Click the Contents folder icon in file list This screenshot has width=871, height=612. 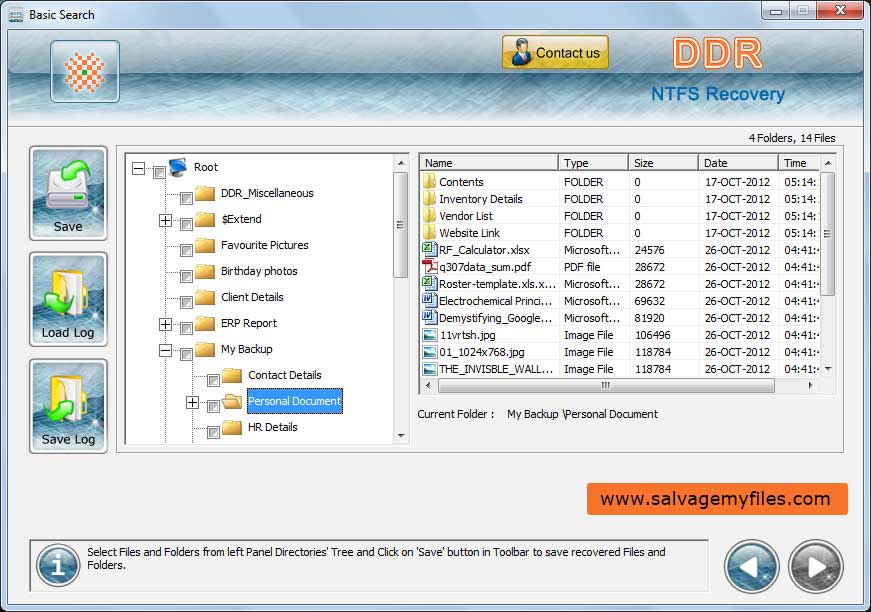pyautogui.click(x=429, y=182)
